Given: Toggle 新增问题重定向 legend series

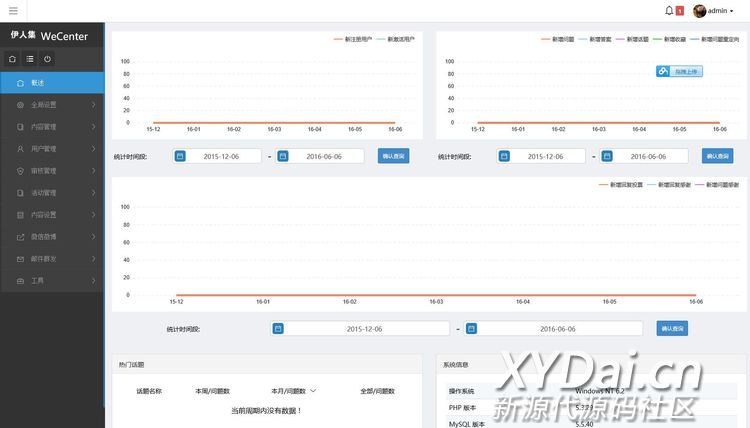Looking at the screenshot, I should (715, 39).
